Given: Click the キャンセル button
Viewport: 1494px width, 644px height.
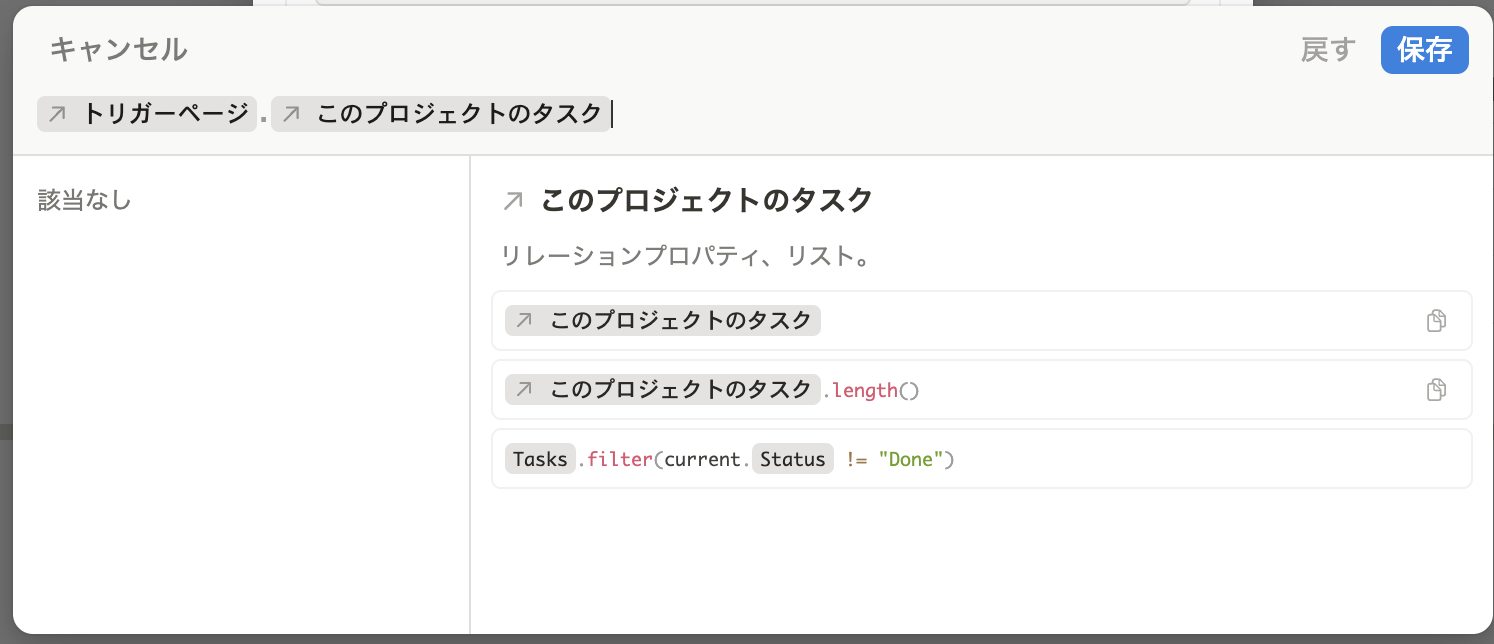Looking at the screenshot, I should (x=118, y=50).
